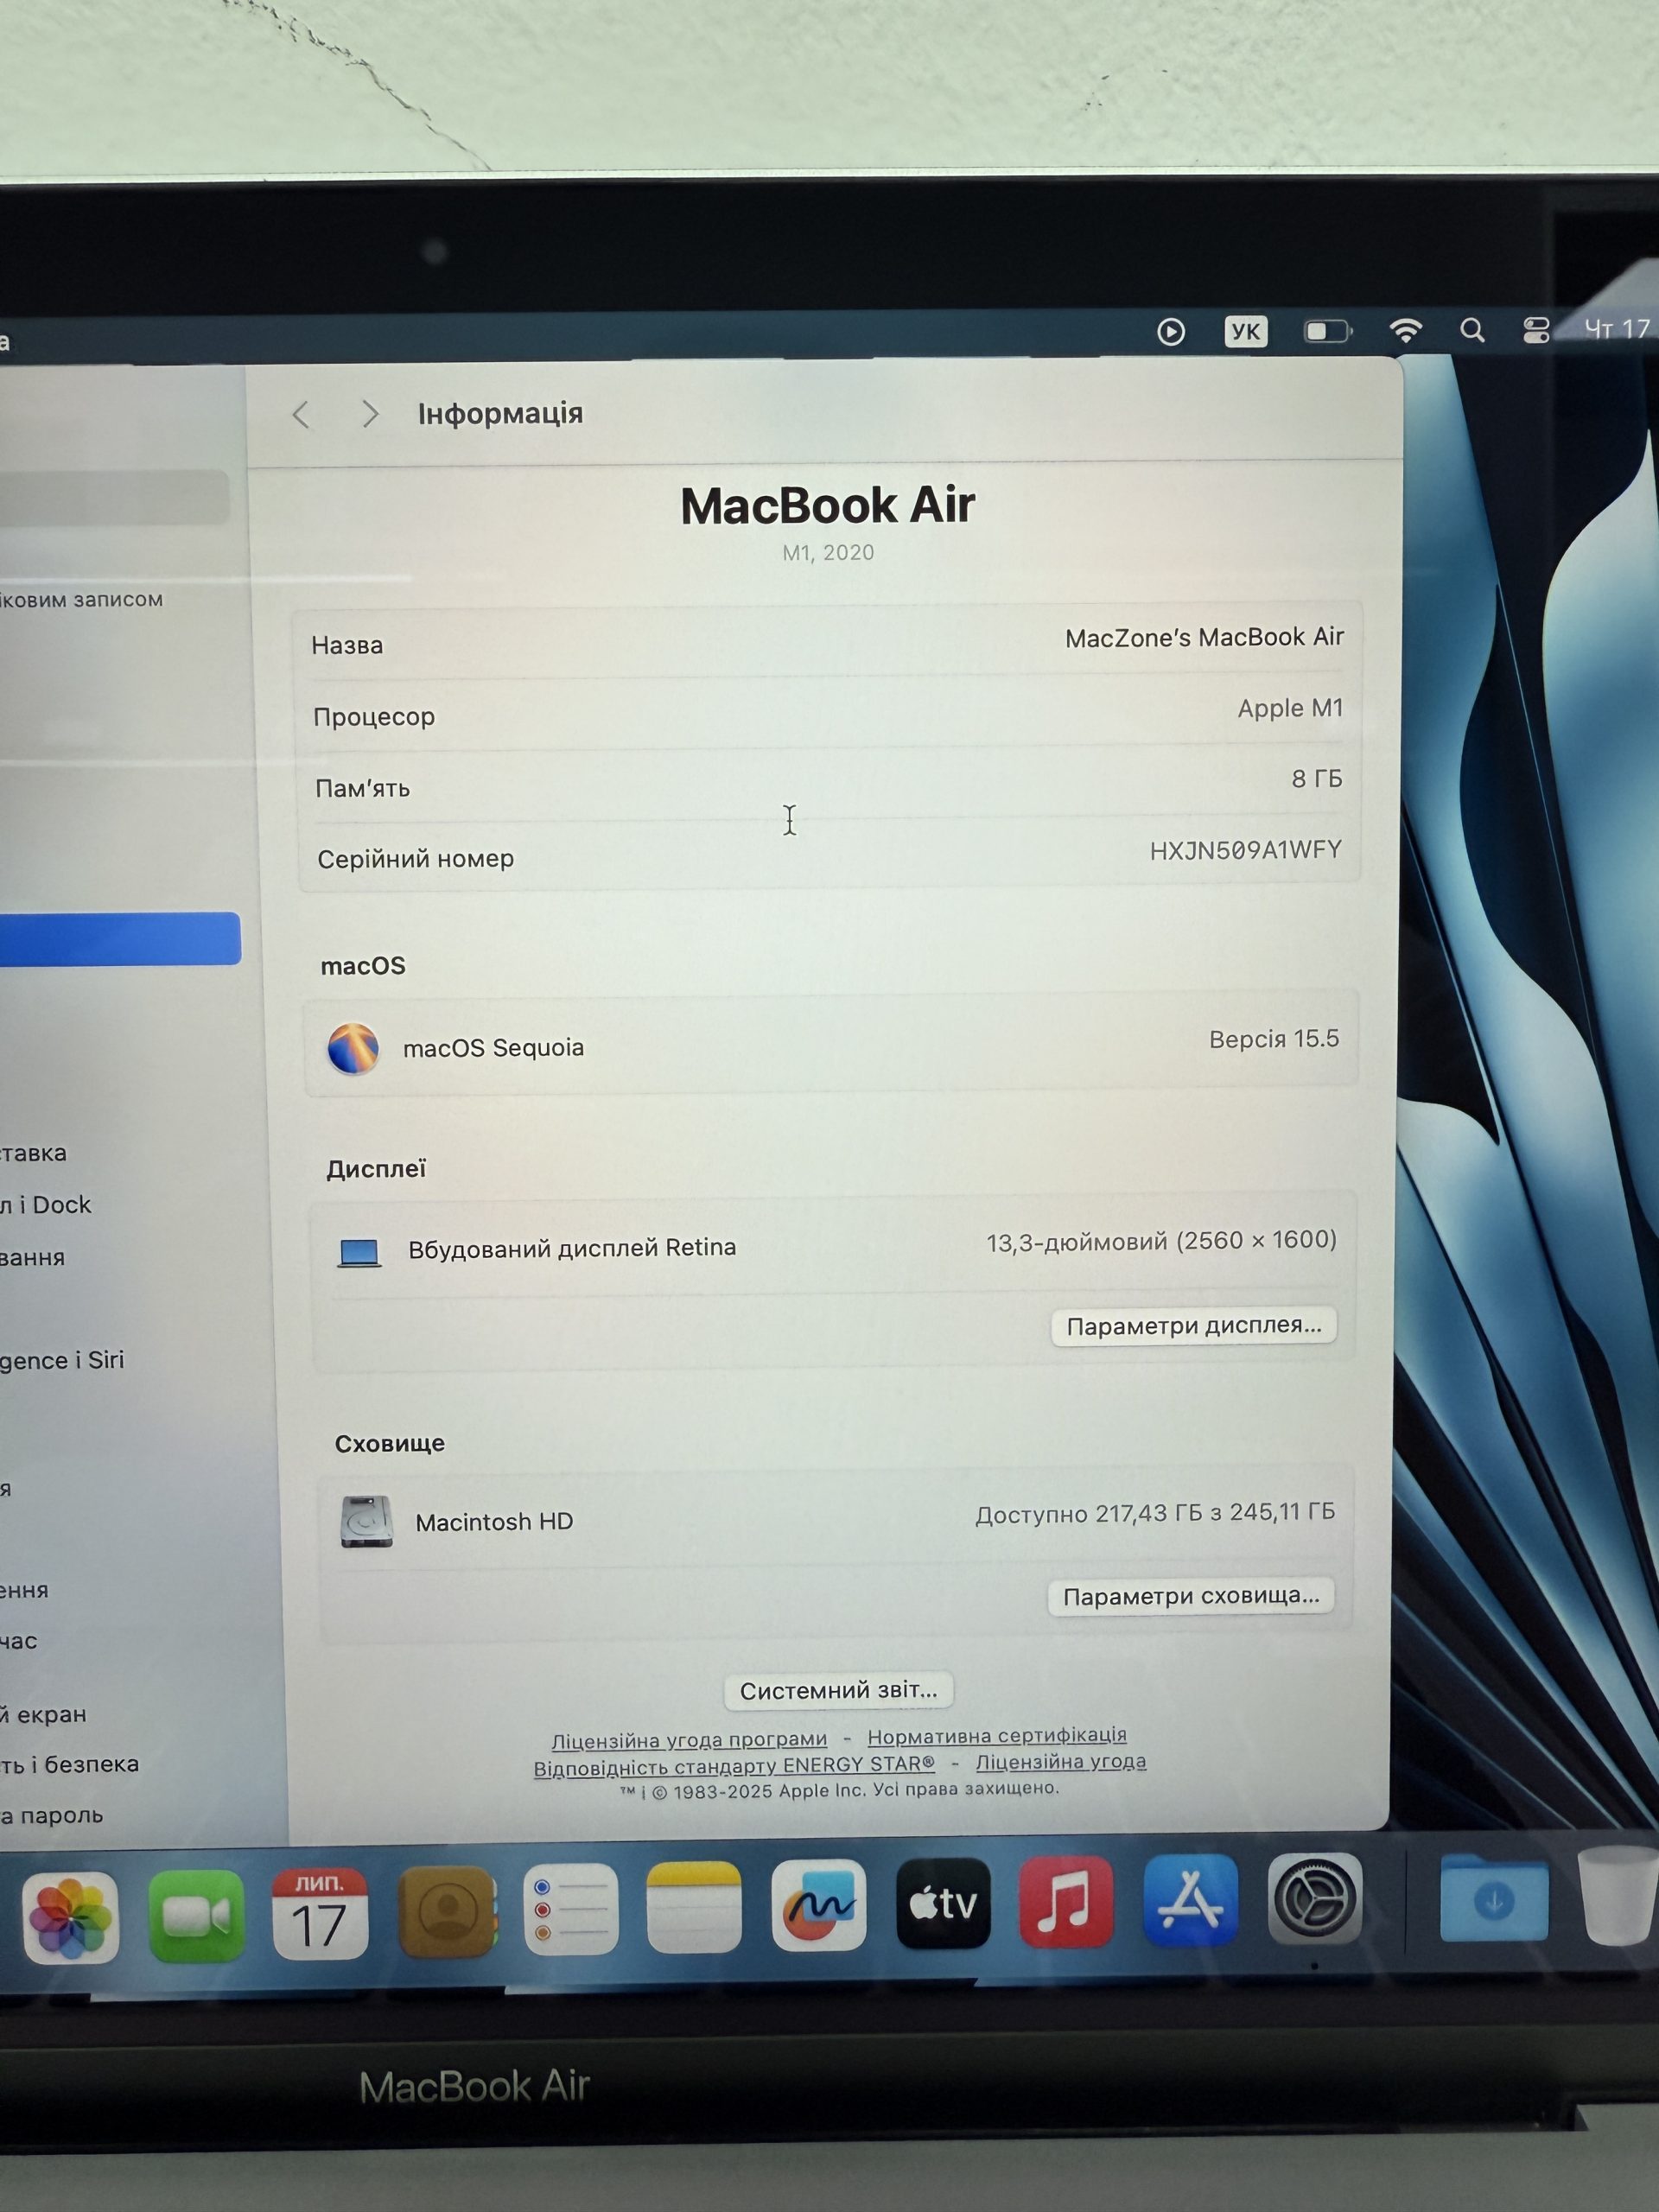The width and height of the screenshot is (1659, 2212).
Task: Open Contacts app in the Dock
Action: [446, 1910]
